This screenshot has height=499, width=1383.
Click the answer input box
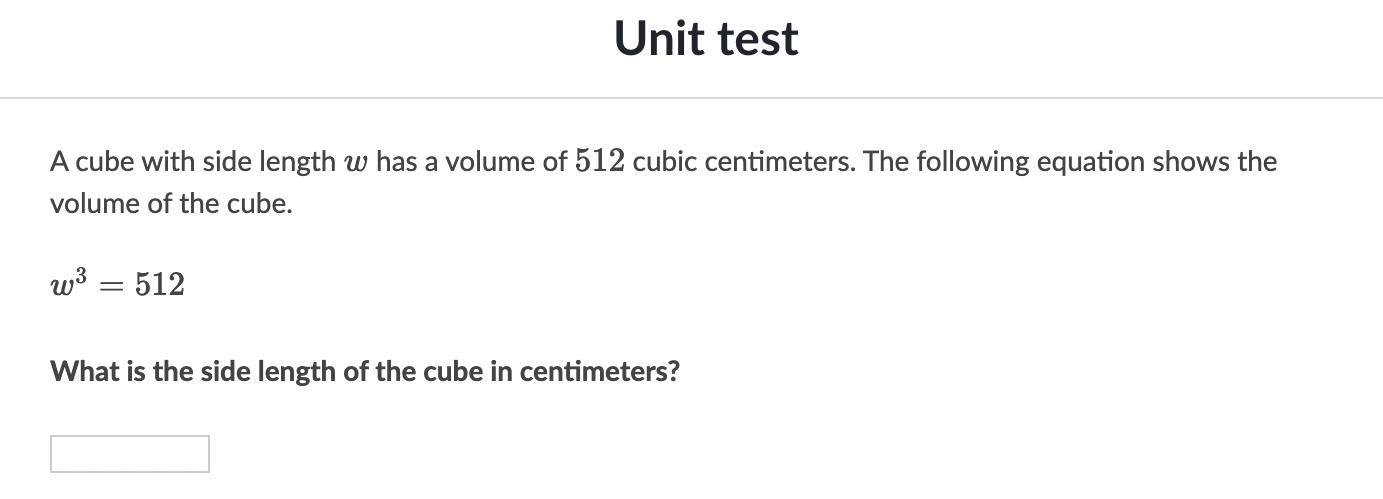(x=130, y=454)
